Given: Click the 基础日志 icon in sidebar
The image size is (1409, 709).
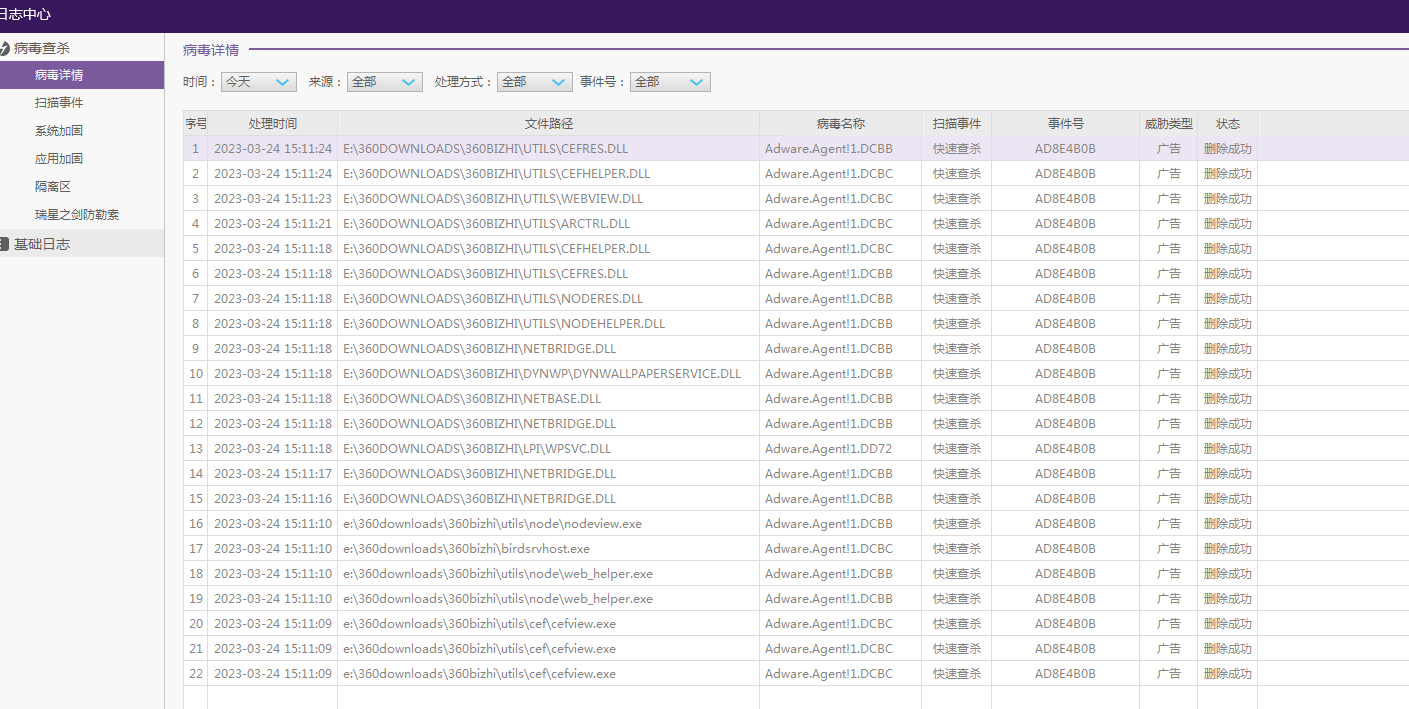Looking at the screenshot, I should tap(4, 244).
